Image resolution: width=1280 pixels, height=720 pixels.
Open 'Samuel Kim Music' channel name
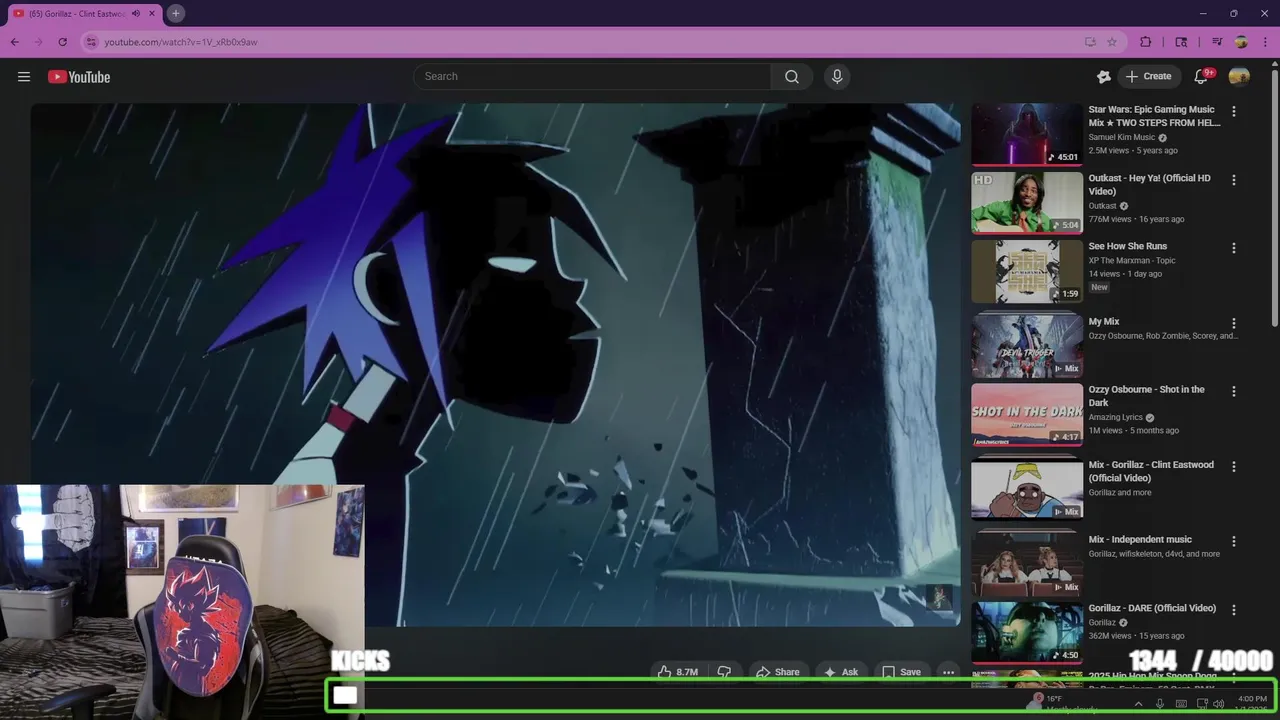[x=1122, y=137]
